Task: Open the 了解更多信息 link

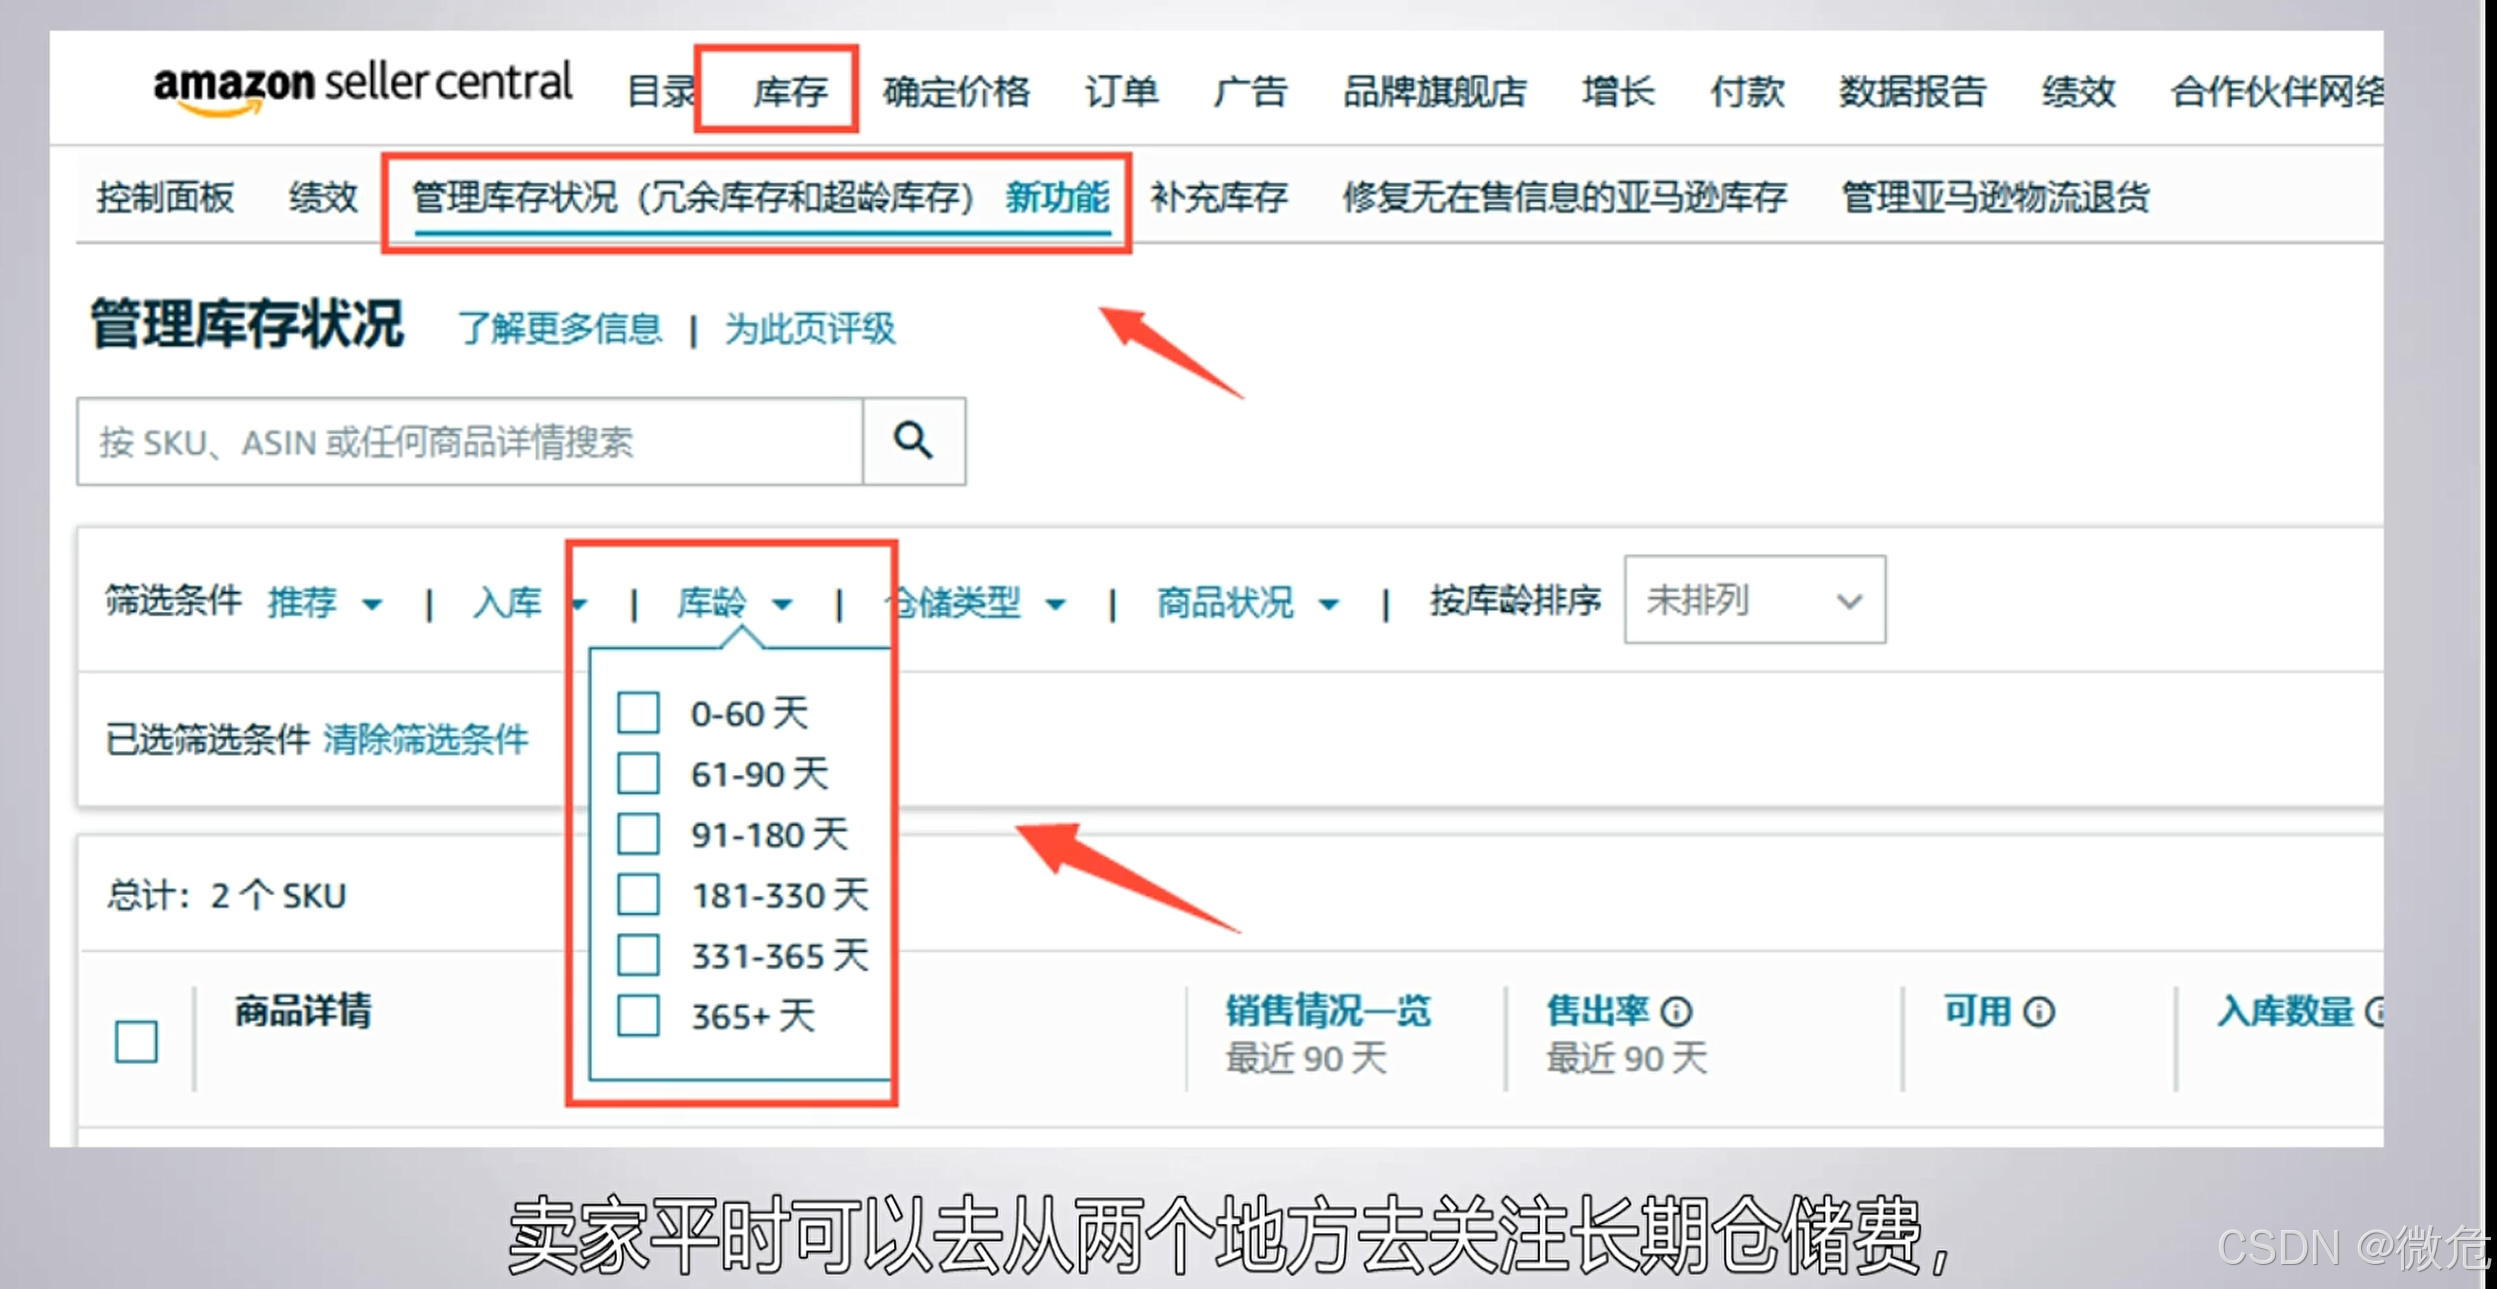Action: point(560,328)
